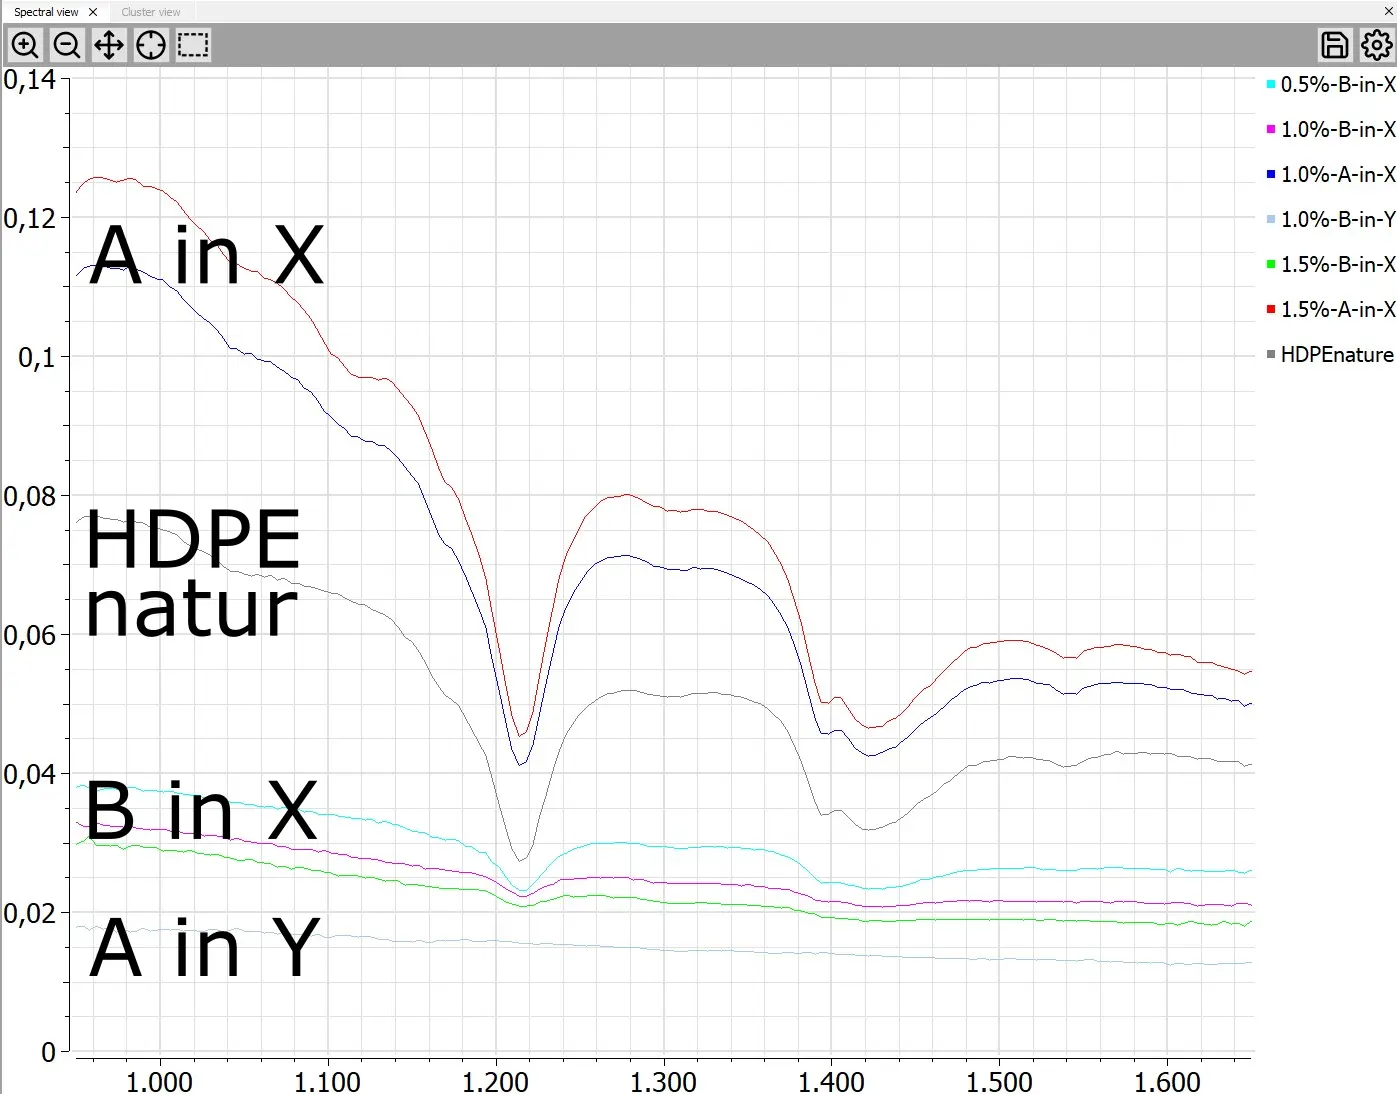Click the 1.500 x-axis label
Image resolution: width=1397 pixels, height=1094 pixels.
tap(999, 1081)
